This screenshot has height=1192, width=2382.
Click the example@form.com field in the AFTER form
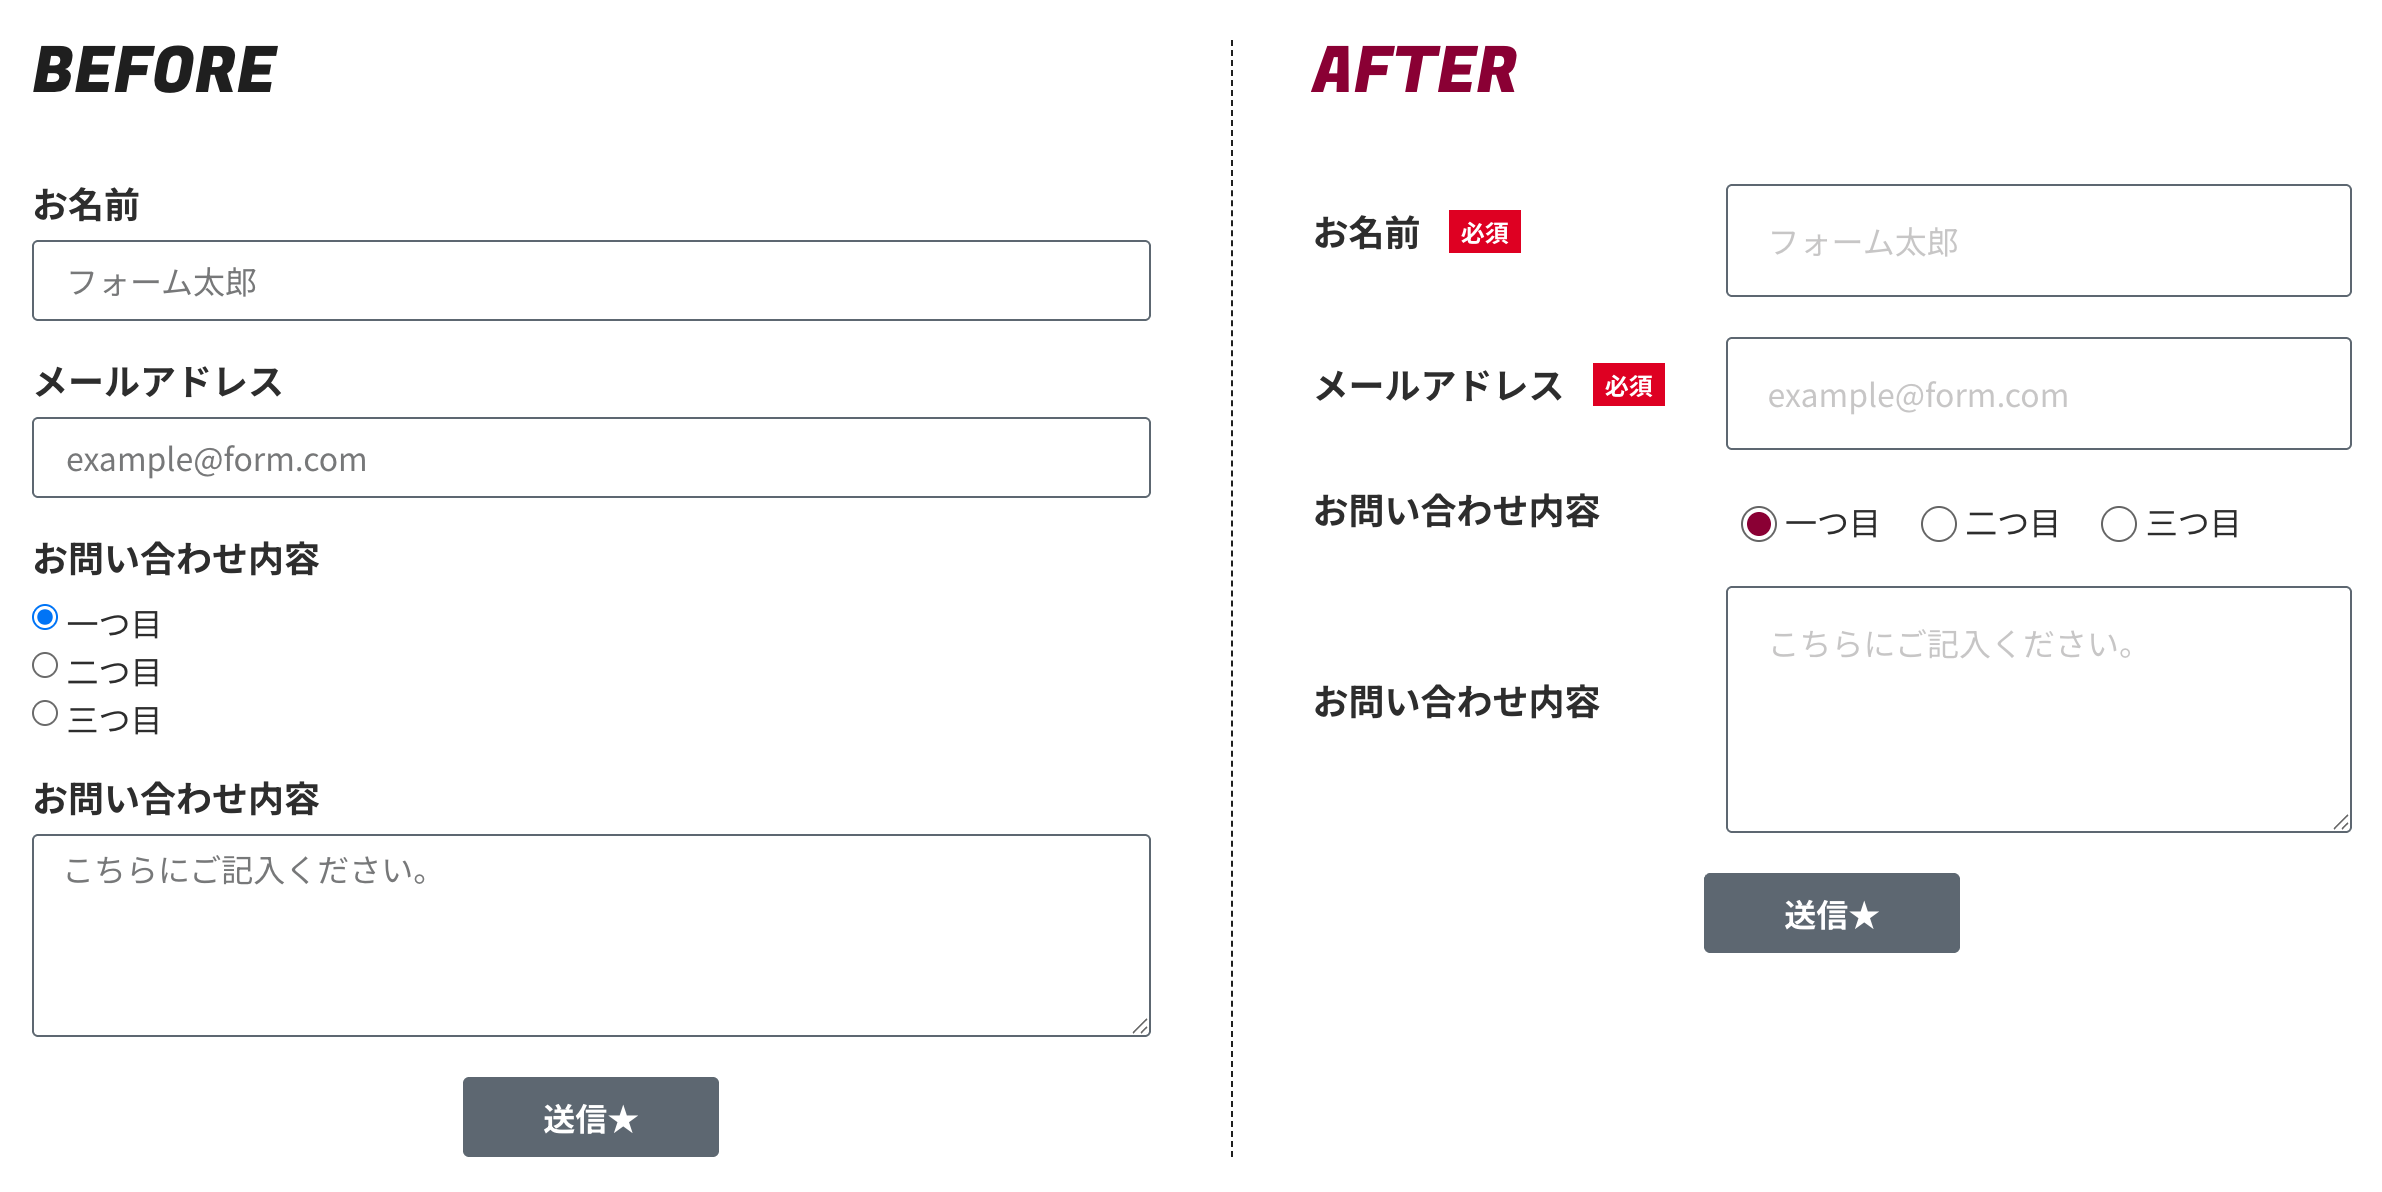(2038, 394)
